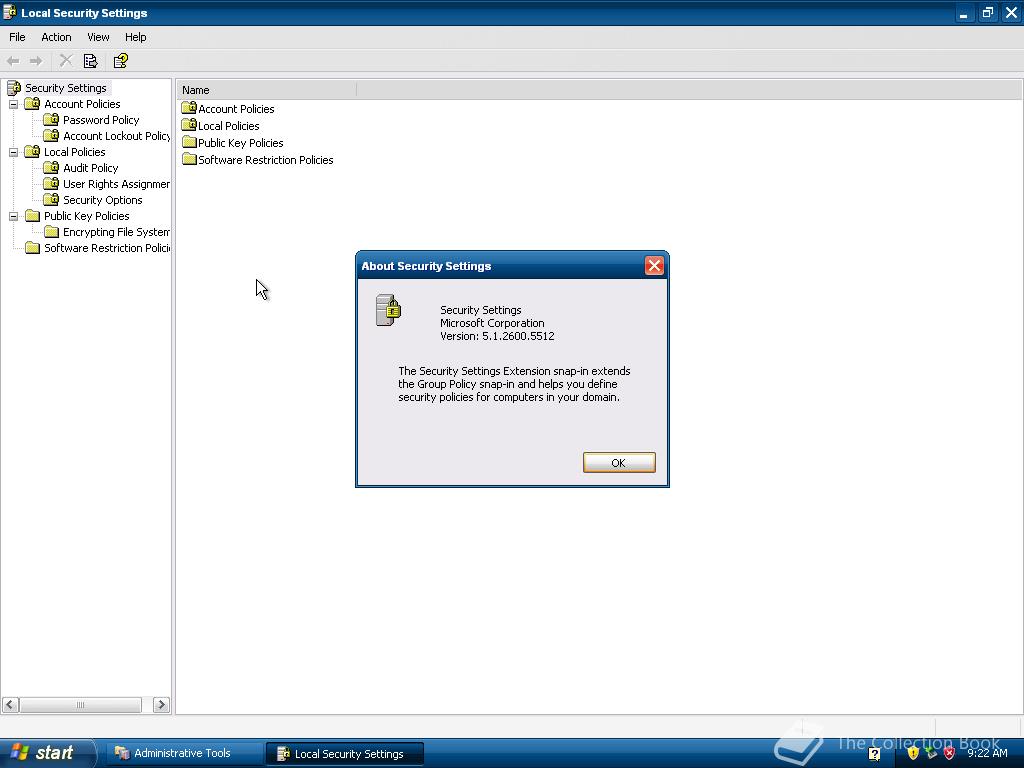Click the tree pane horizontal scrollbar thumb
Screen dimensions: 1024x768
pos(80,705)
